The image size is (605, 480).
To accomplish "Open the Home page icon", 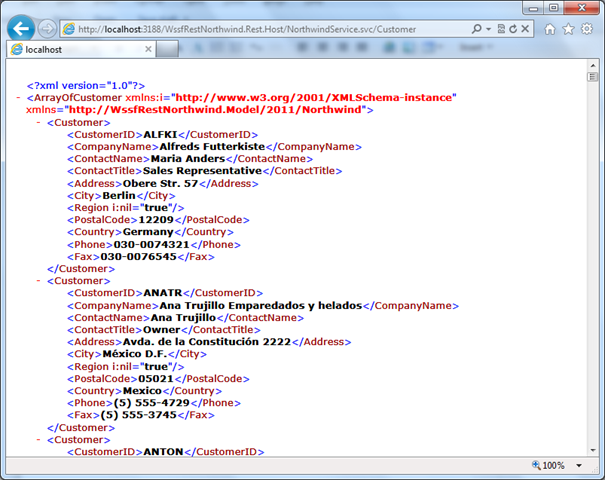I will coord(551,29).
